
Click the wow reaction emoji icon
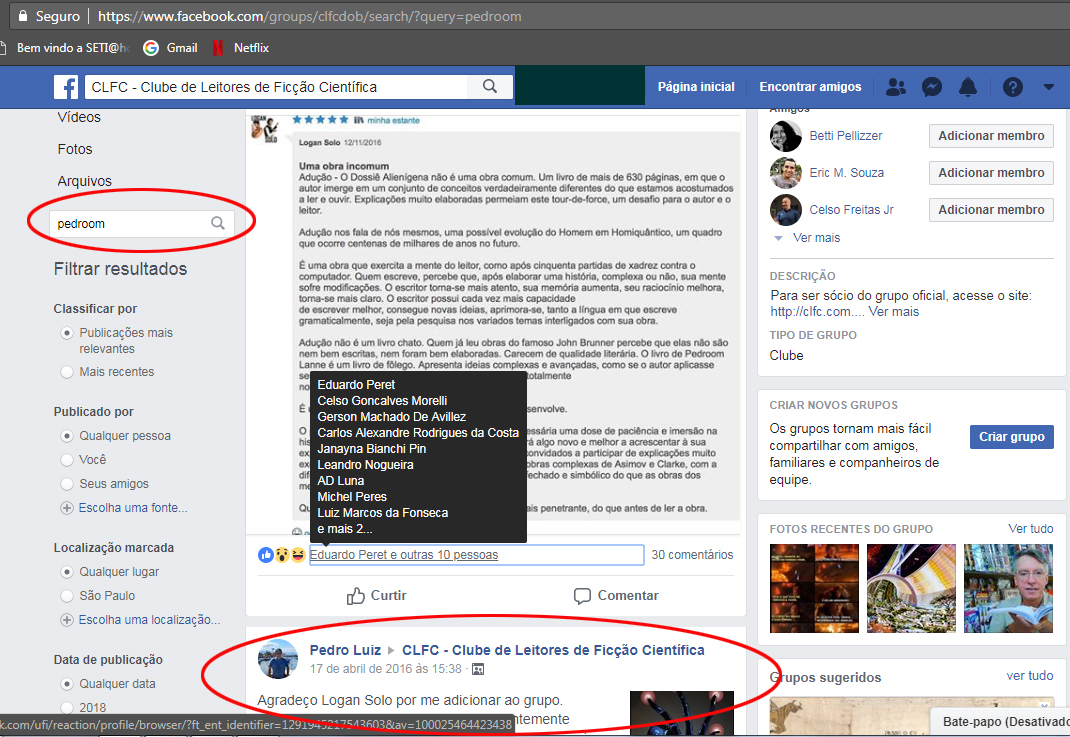coord(282,555)
